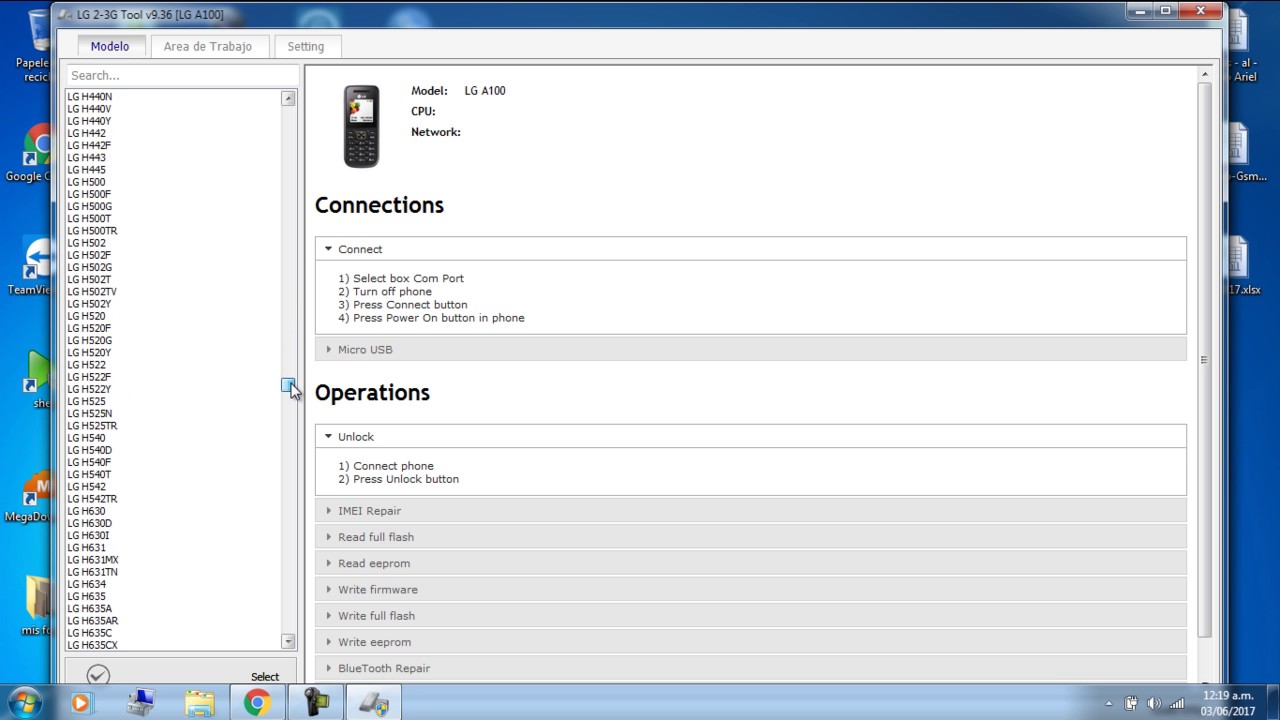Select LG H540 in model list
Image resolution: width=1280 pixels, height=720 pixels.
coord(86,438)
